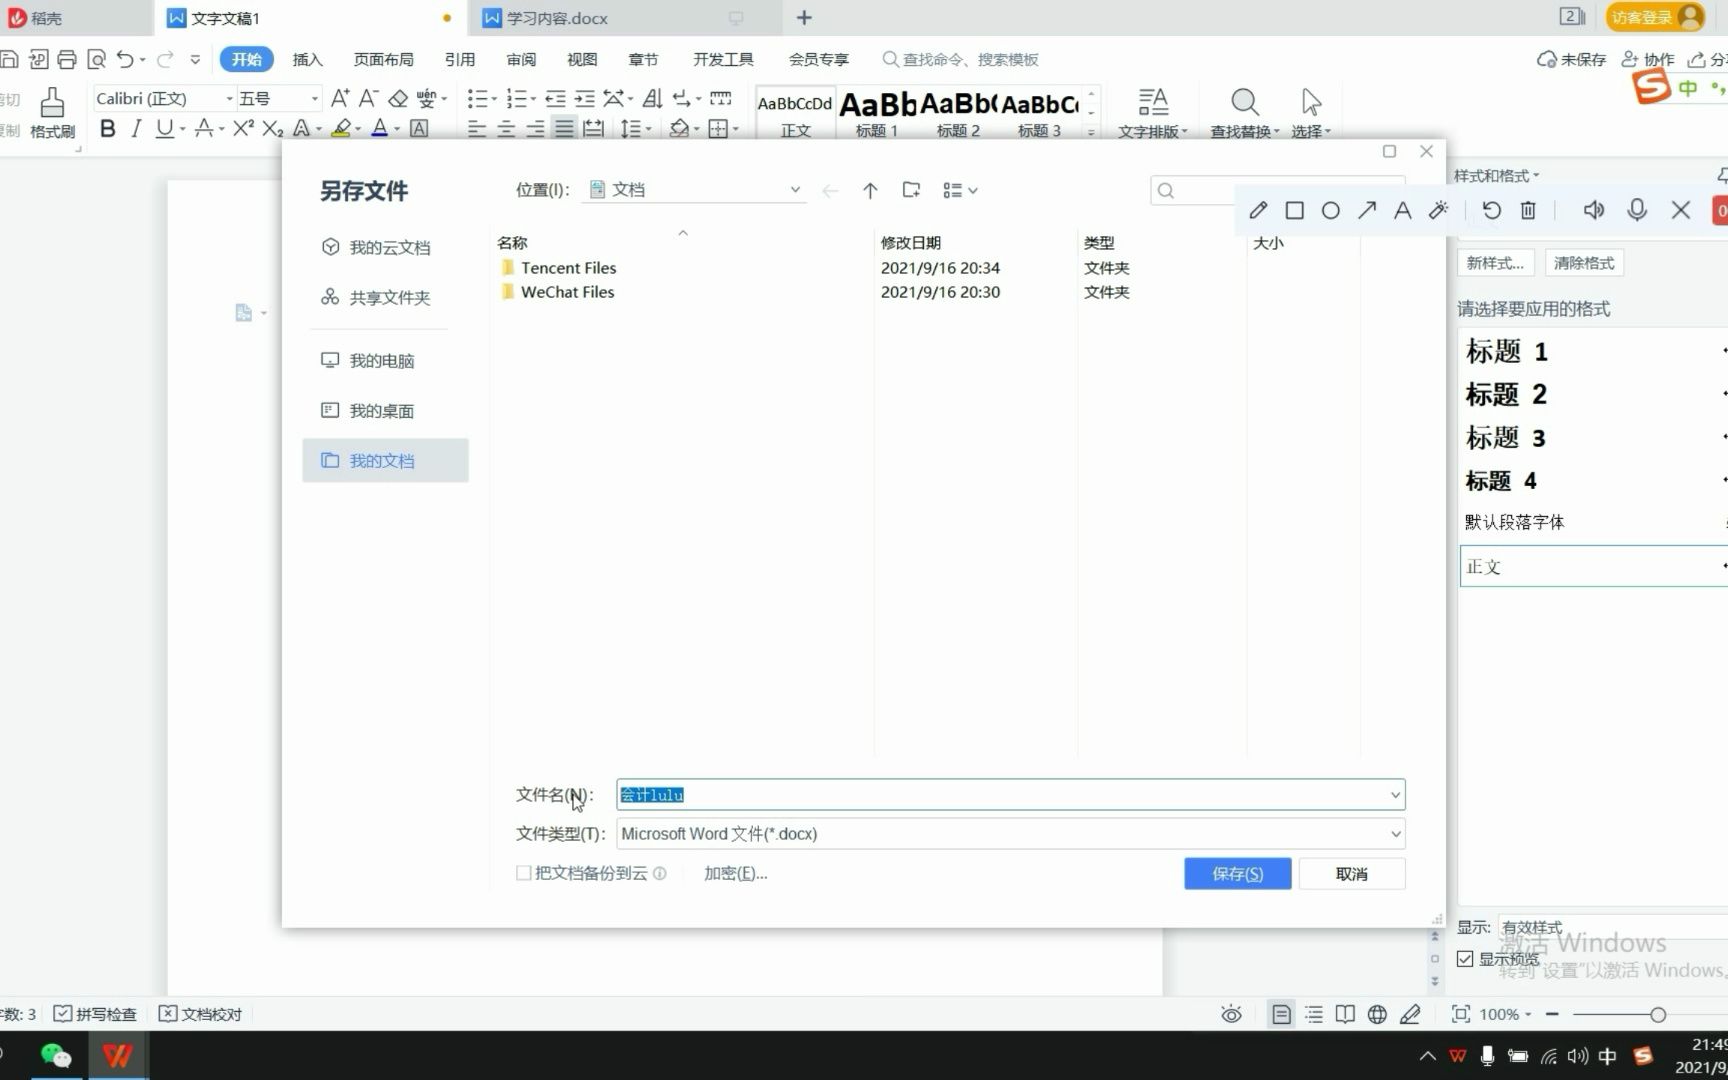
Task: Click the print icon in quick toolbar
Action: [x=67, y=60]
